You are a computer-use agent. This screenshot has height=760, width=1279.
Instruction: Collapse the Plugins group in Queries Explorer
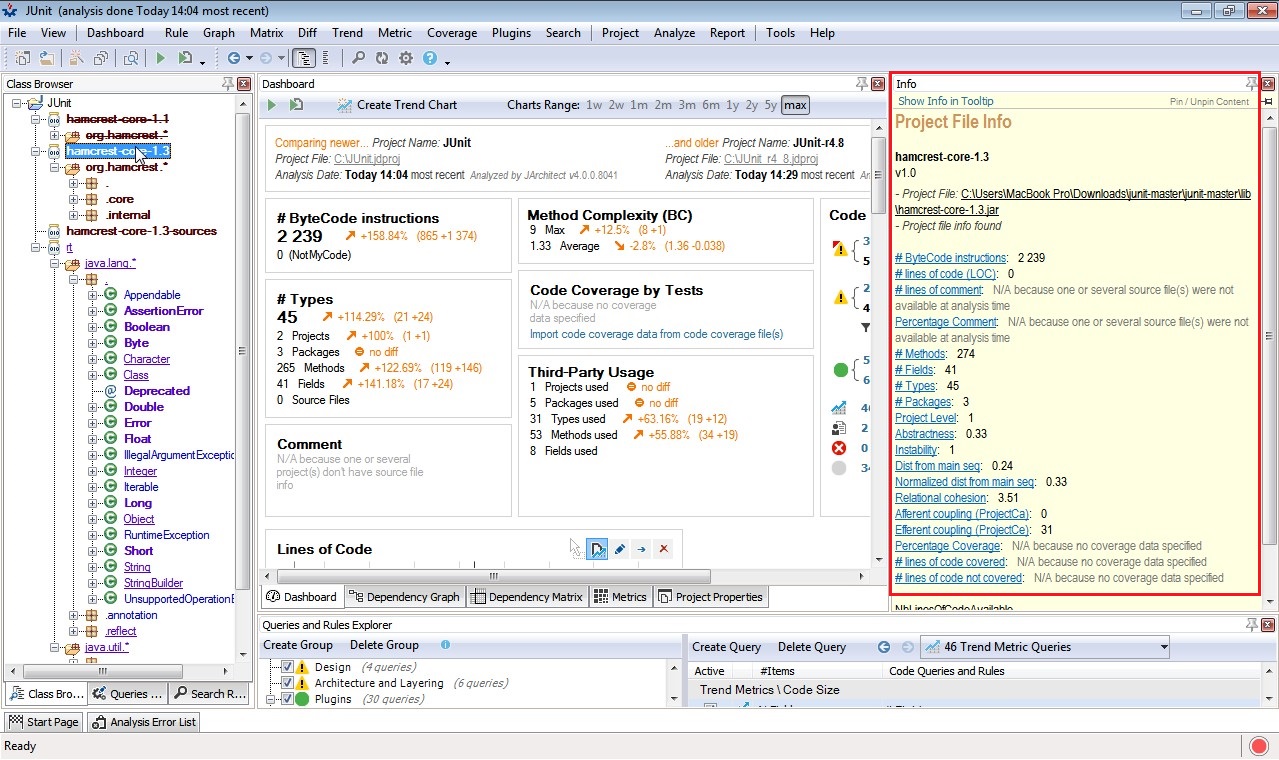click(x=269, y=699)
